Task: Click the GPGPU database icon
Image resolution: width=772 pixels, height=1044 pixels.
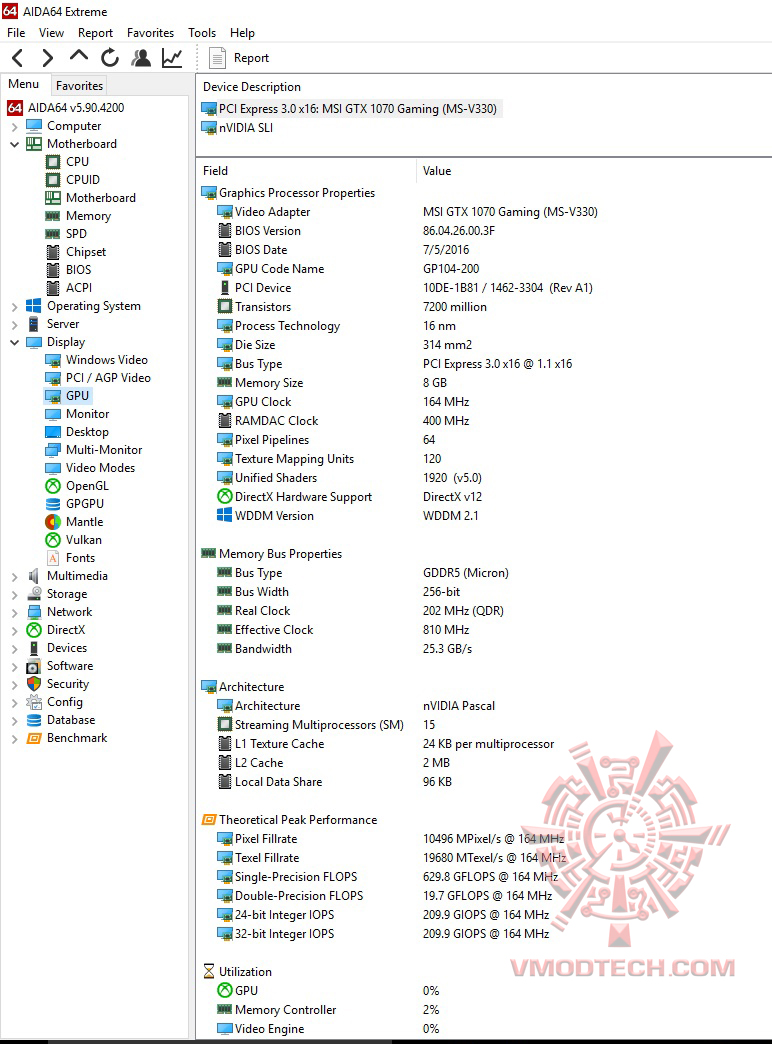Action: [53, 504]
